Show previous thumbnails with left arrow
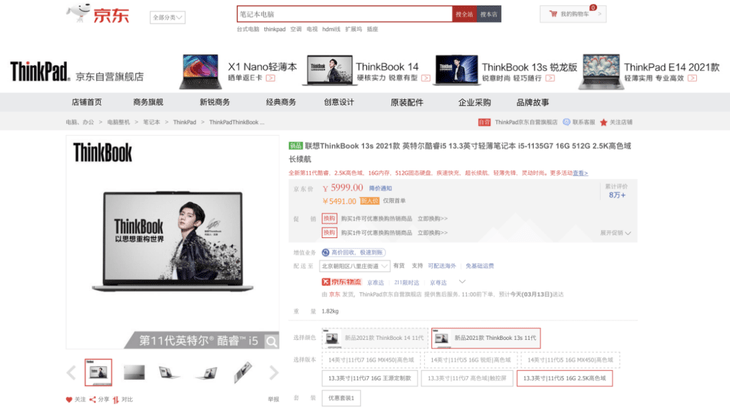The width and height of the screenshot is (730, 408). point(71,373)
